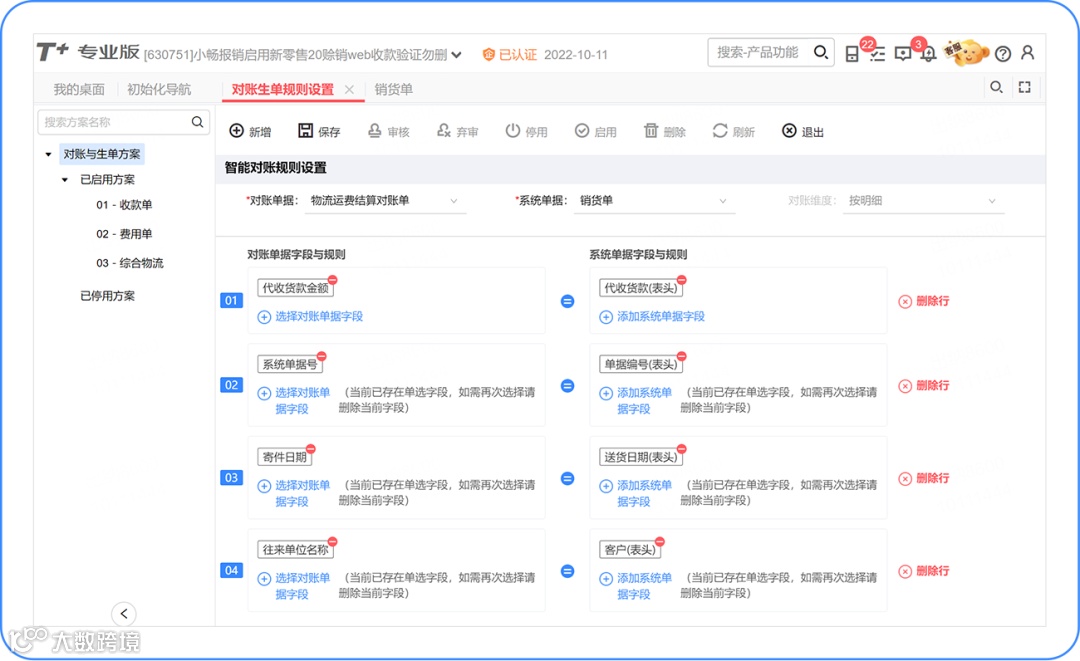Screen dimensions: 1080x661
Task: Select the 对账生单规则设置 tab
Action: [x=282, y=90]
